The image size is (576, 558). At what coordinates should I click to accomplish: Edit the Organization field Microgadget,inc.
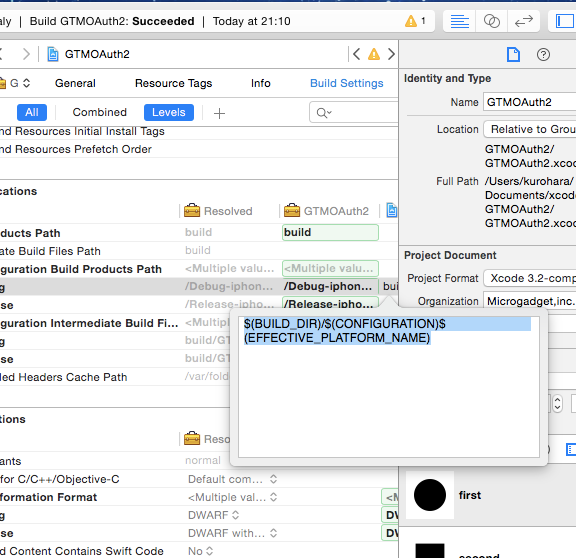pyautogui.click(x=530, y=301)
